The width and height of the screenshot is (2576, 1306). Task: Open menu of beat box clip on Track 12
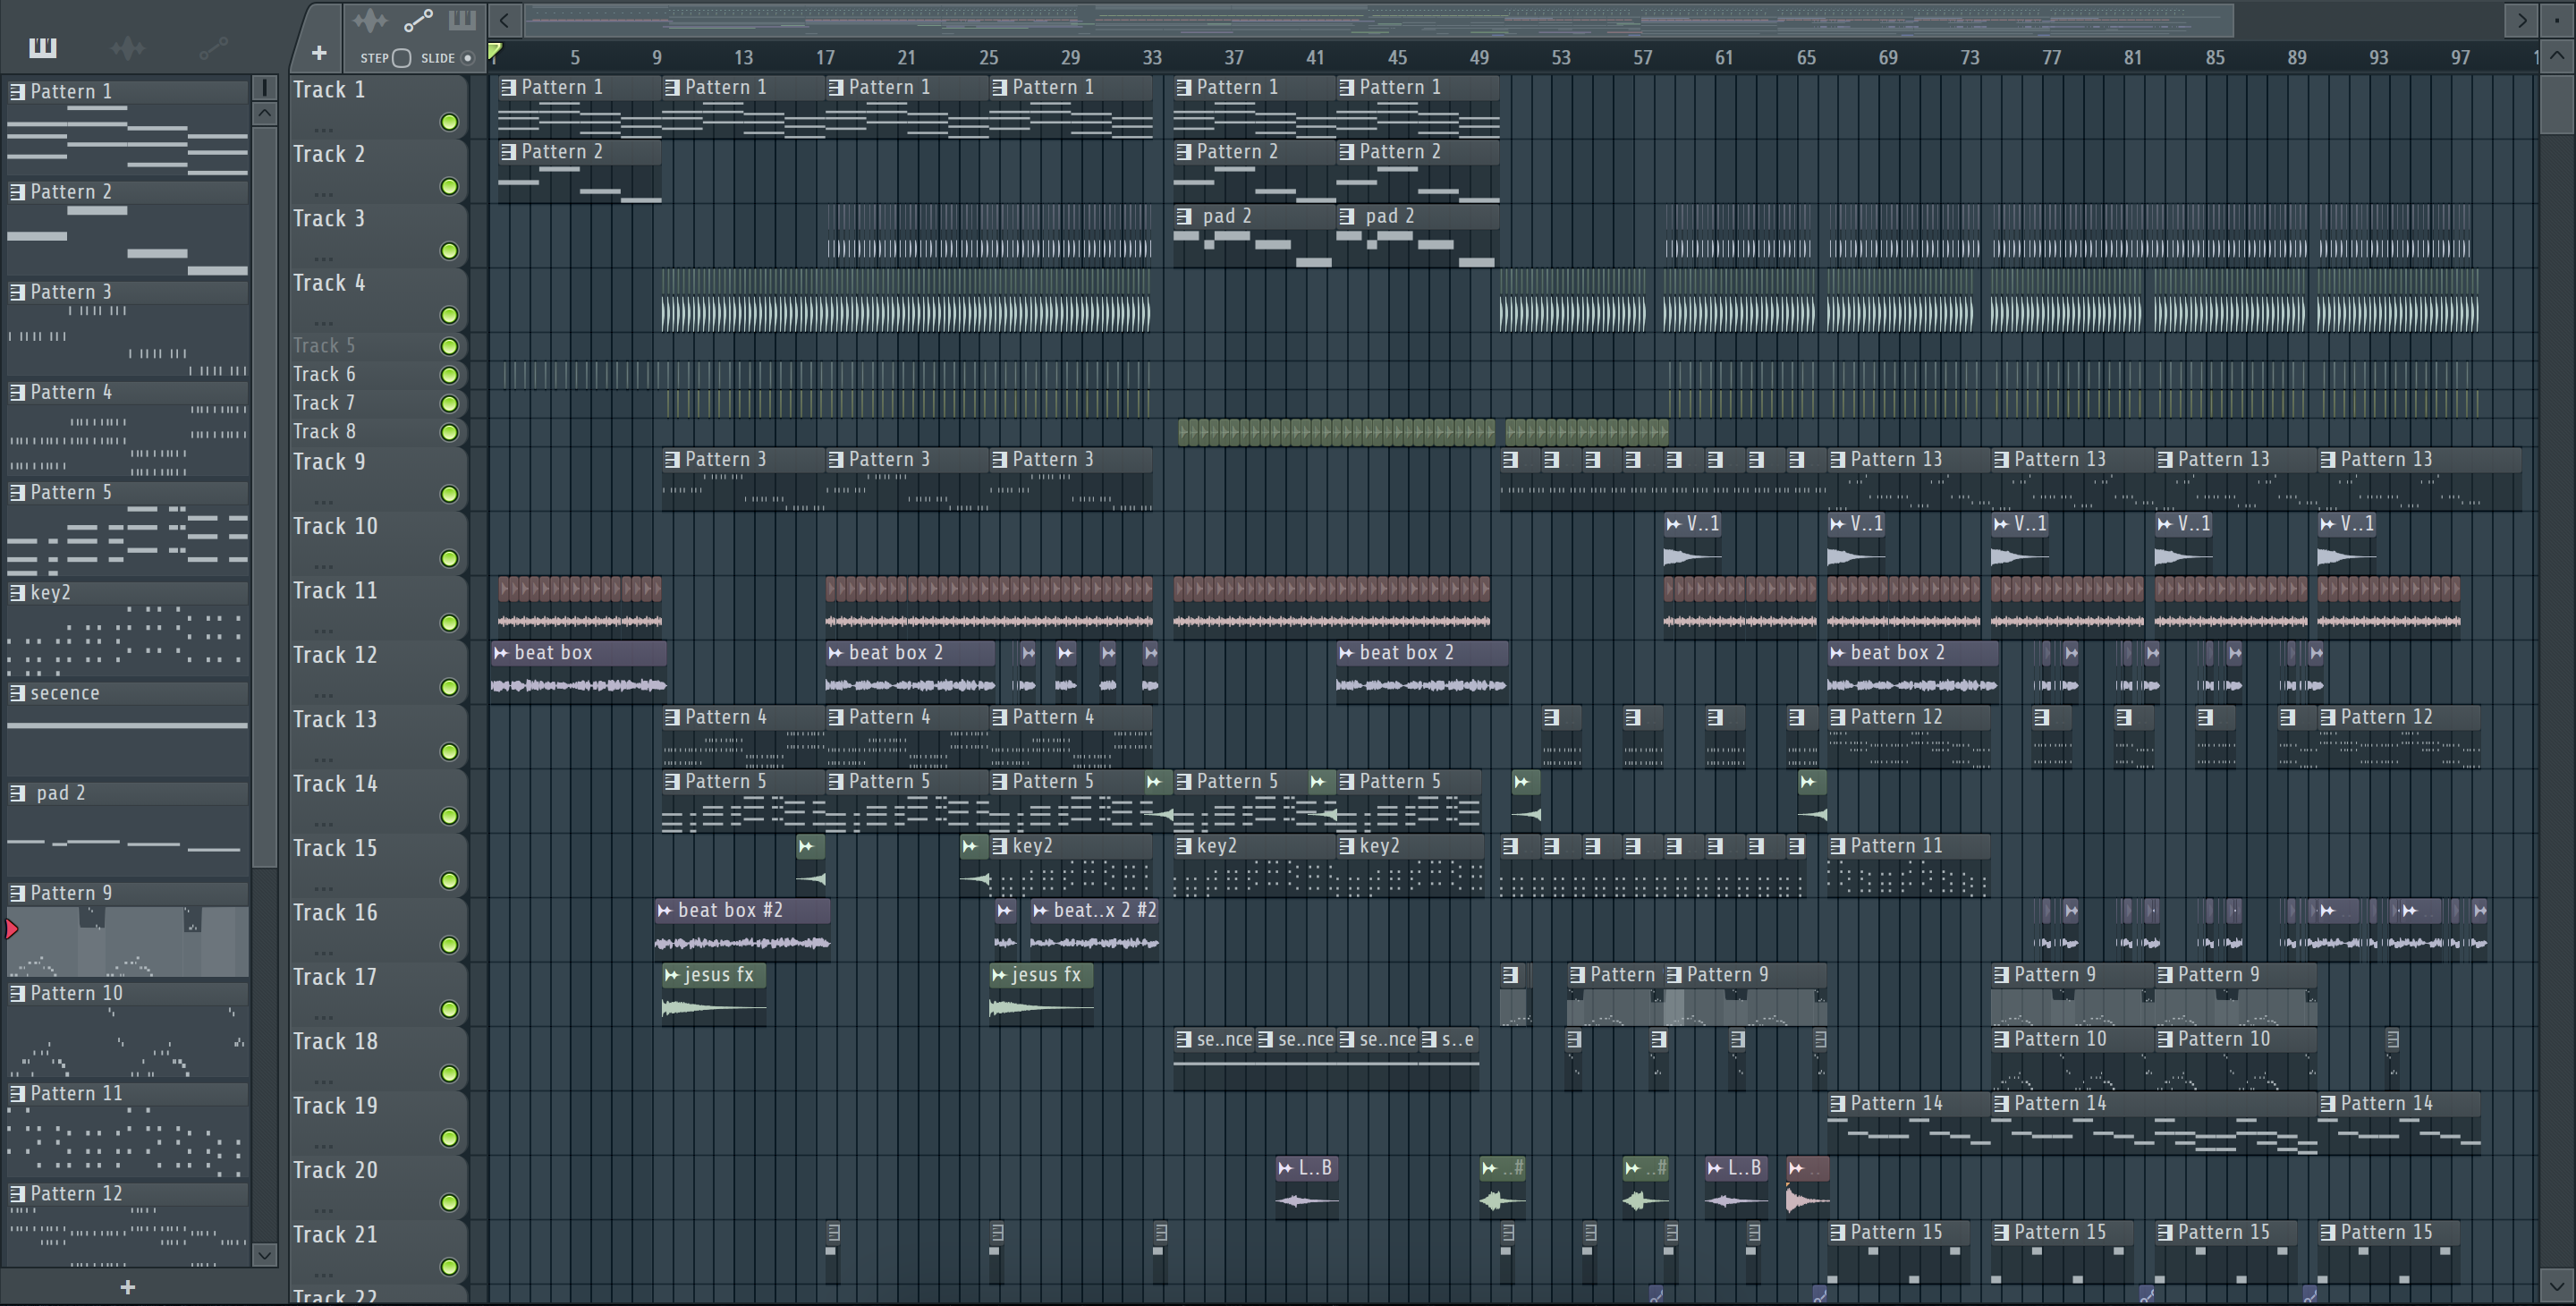501,653
